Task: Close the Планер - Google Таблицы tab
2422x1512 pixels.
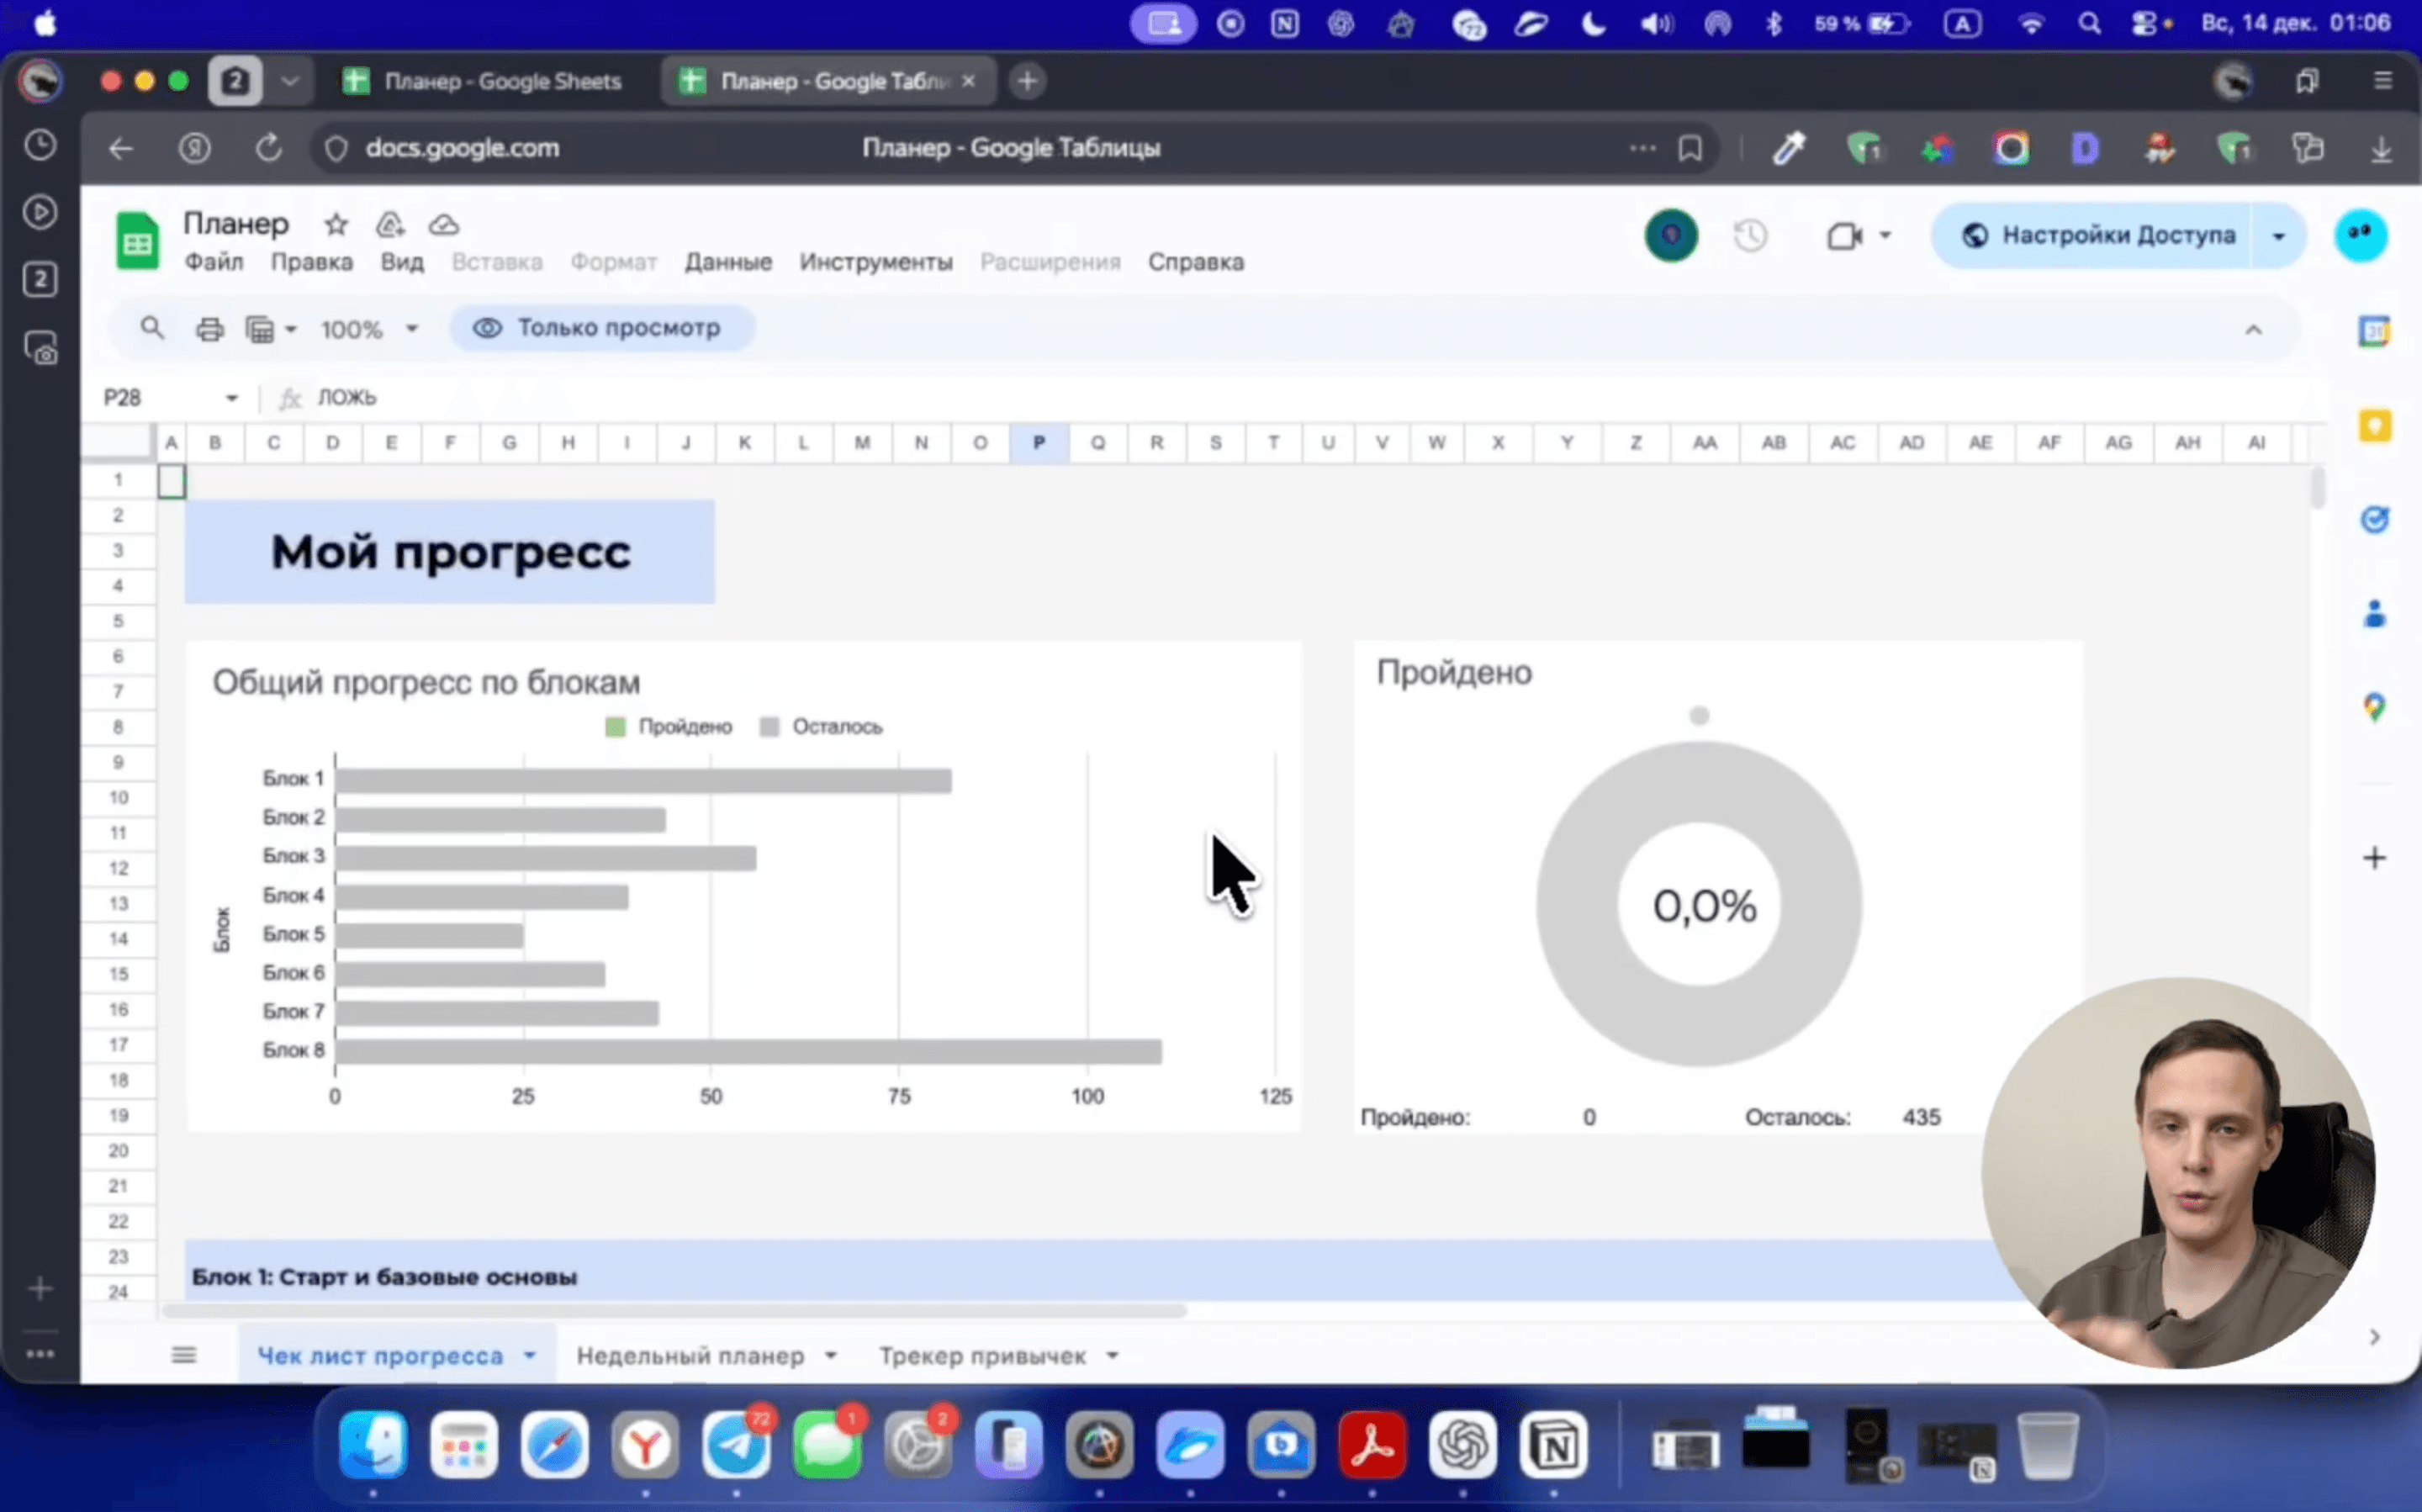Action: coord(968,81)
